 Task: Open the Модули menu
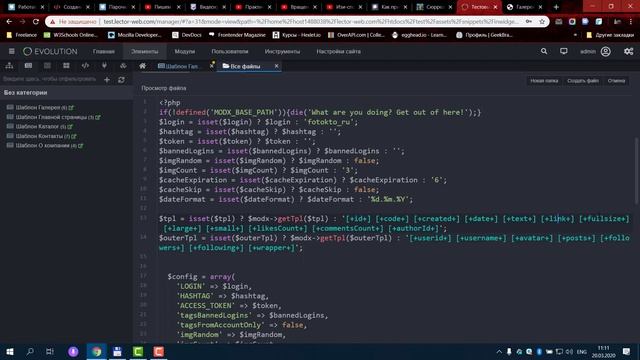coord(184,51)
